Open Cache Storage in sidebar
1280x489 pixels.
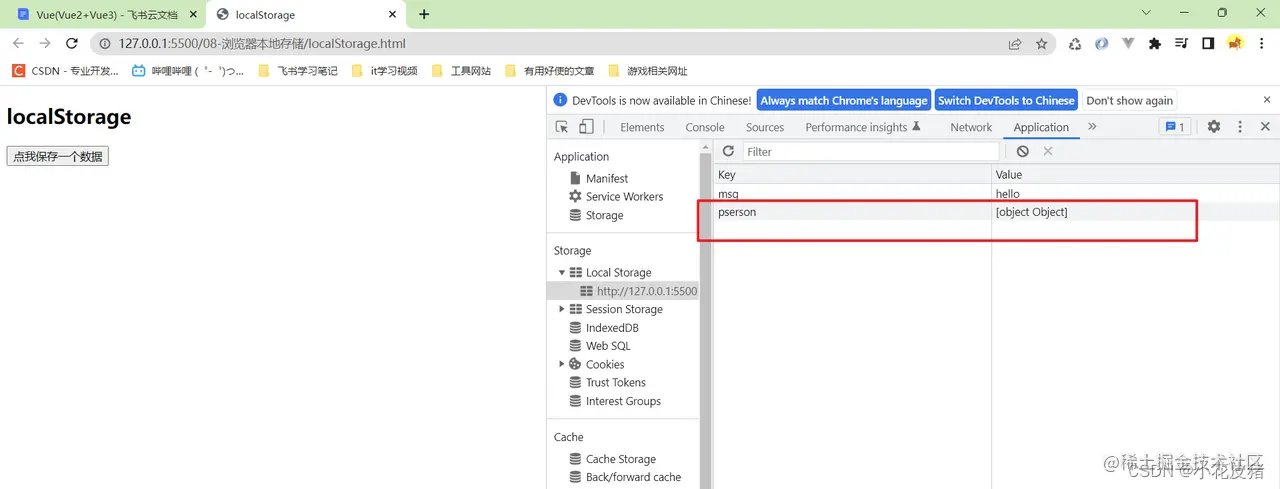click(x=621, y=459)
